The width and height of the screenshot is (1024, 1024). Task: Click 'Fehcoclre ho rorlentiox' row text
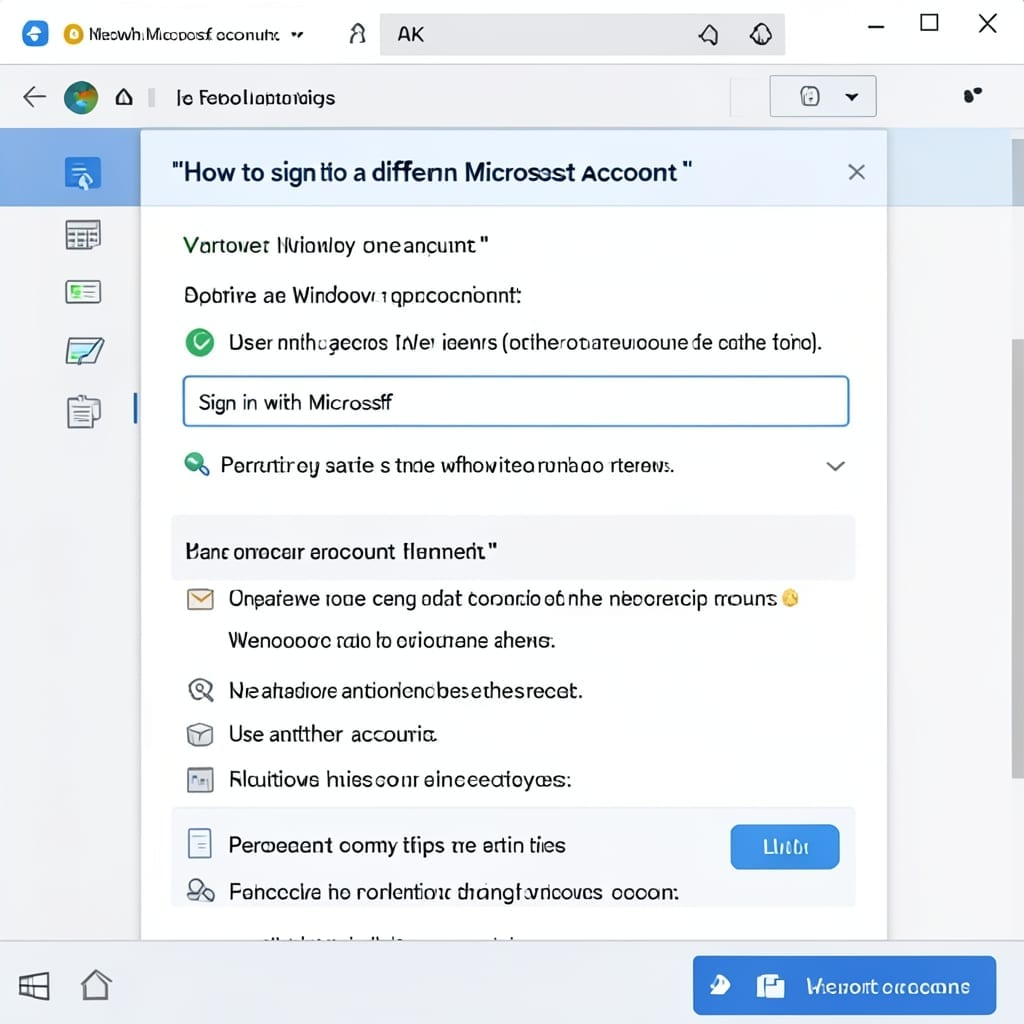click(453, 892)
